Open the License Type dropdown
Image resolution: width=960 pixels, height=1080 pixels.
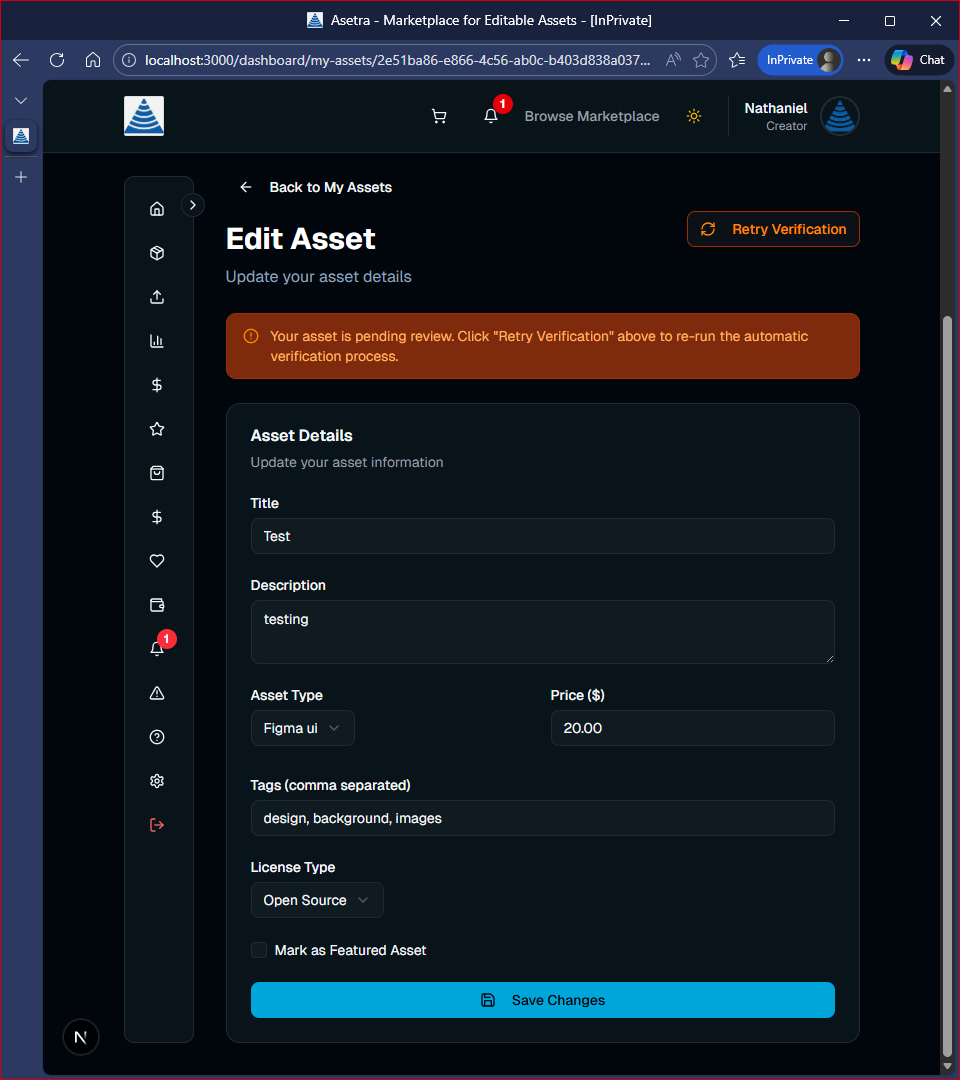316,900
